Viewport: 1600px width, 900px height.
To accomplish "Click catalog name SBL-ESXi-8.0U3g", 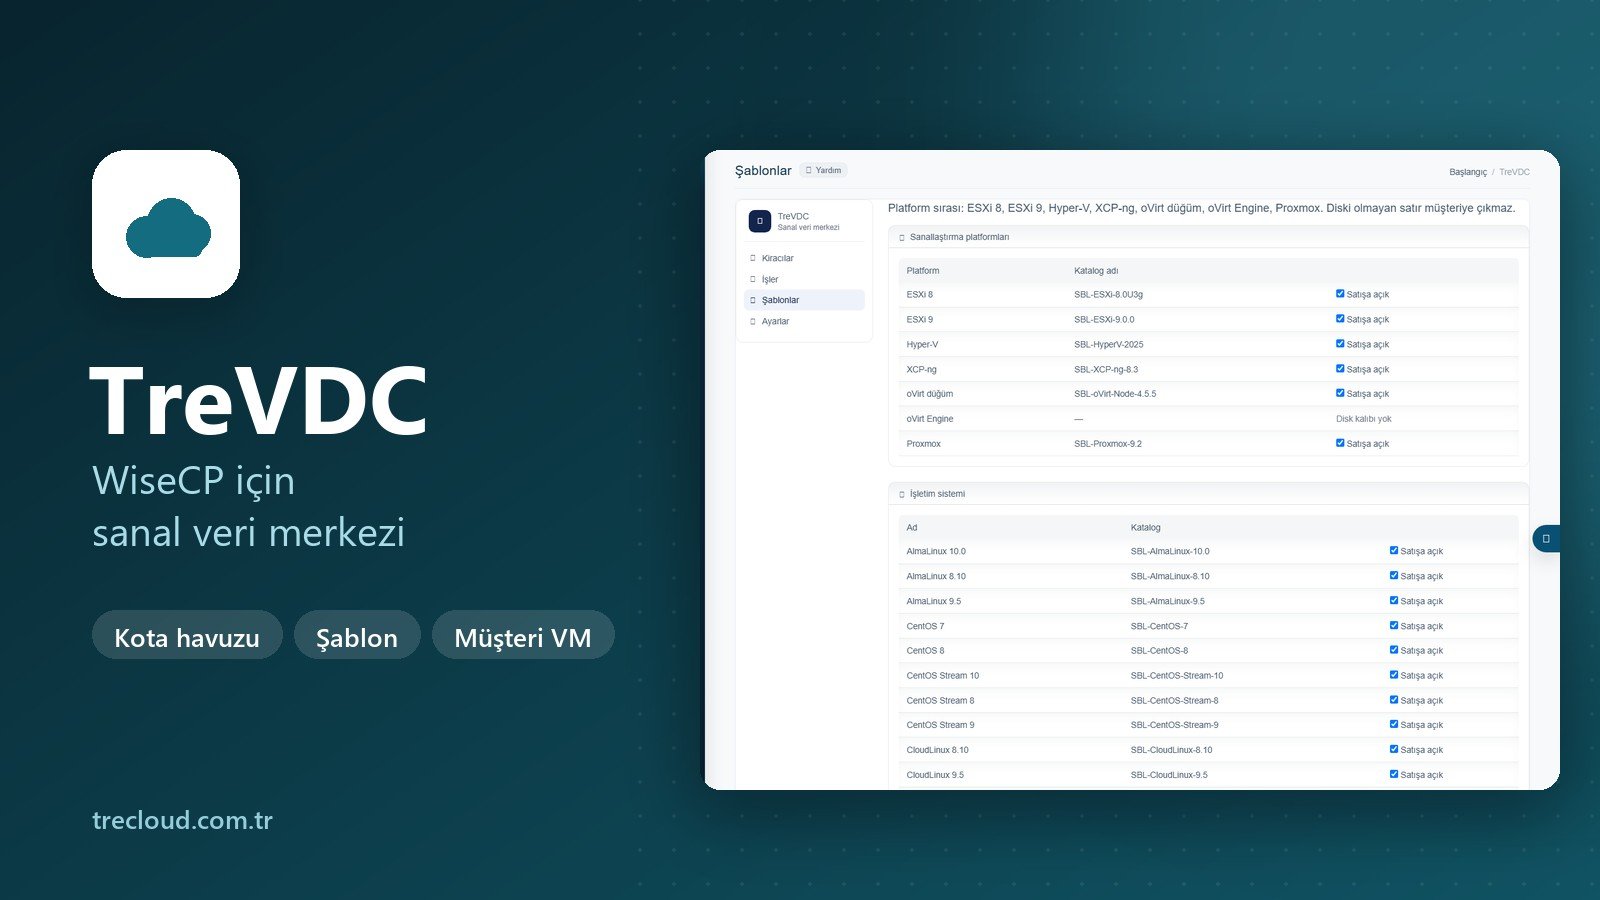I will click(1108, 295).
